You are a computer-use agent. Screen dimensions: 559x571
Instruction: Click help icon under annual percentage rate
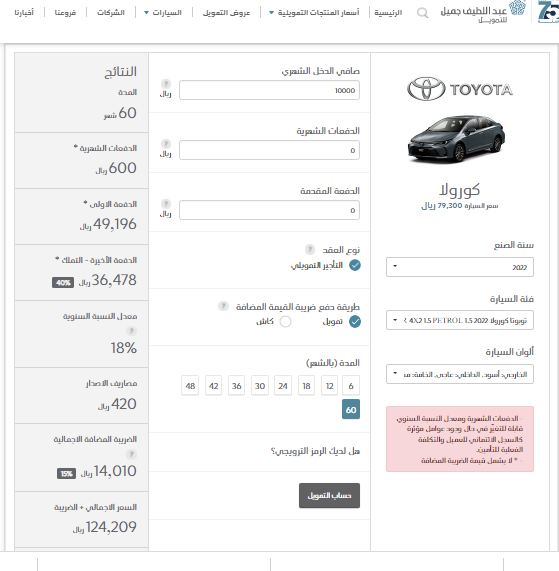coord(131,331)
